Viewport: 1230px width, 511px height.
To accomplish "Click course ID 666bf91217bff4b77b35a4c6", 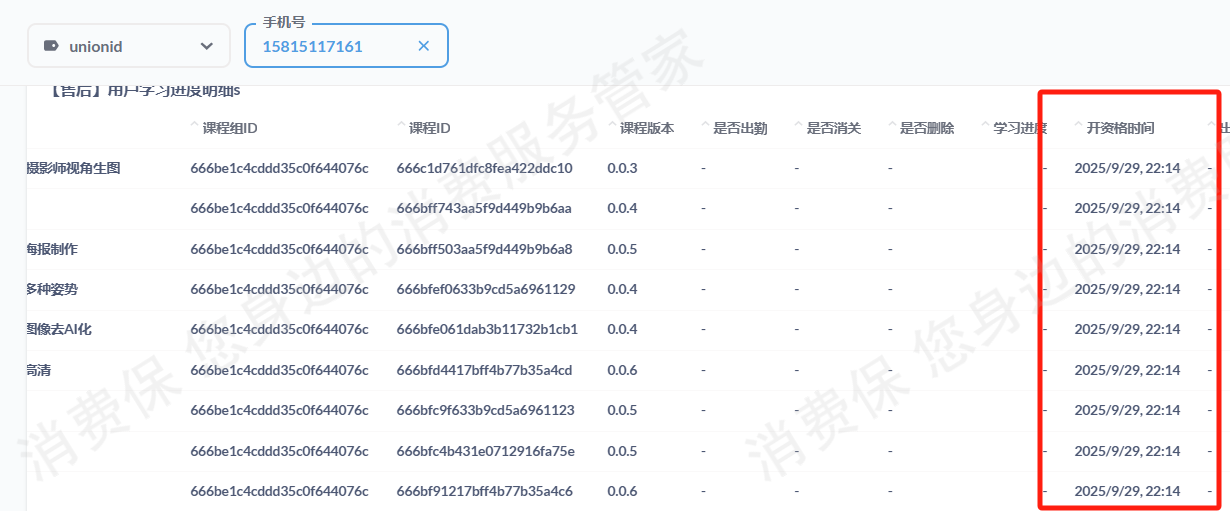I will [484, 491].
